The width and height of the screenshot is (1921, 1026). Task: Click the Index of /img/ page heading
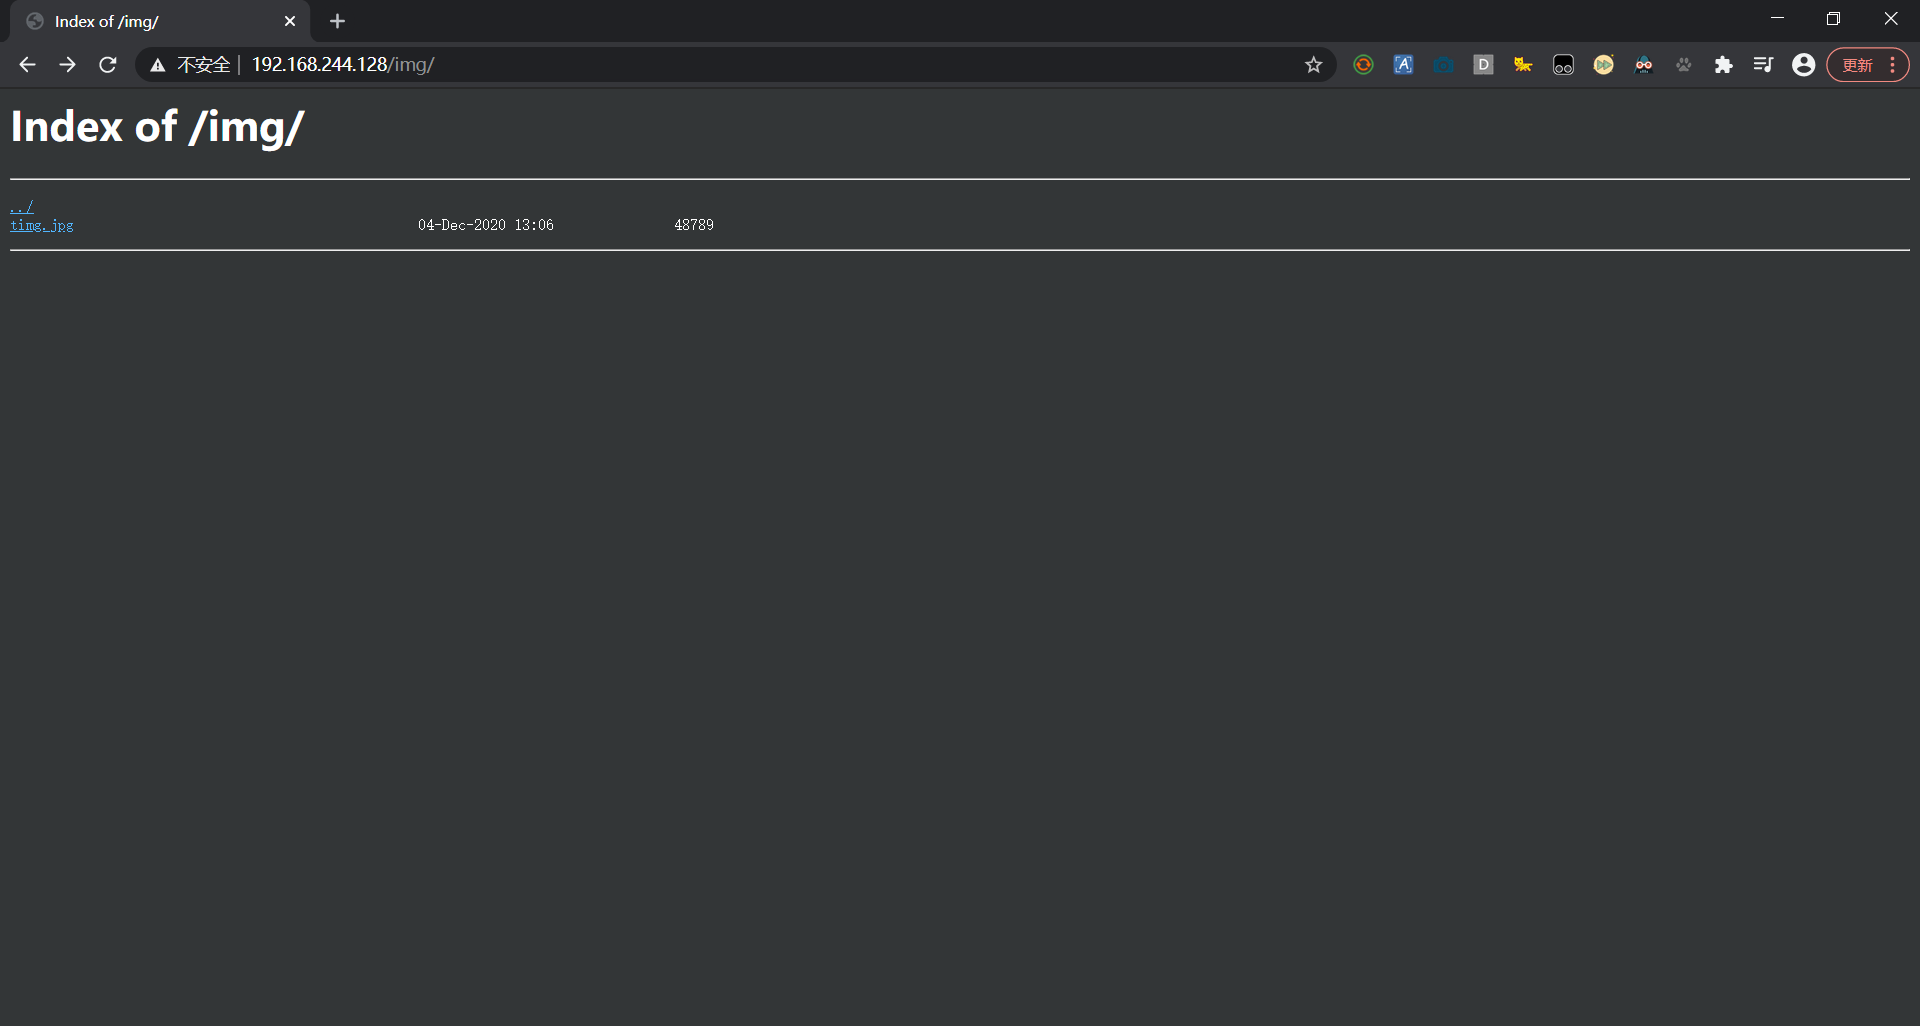tap(157, 127)
